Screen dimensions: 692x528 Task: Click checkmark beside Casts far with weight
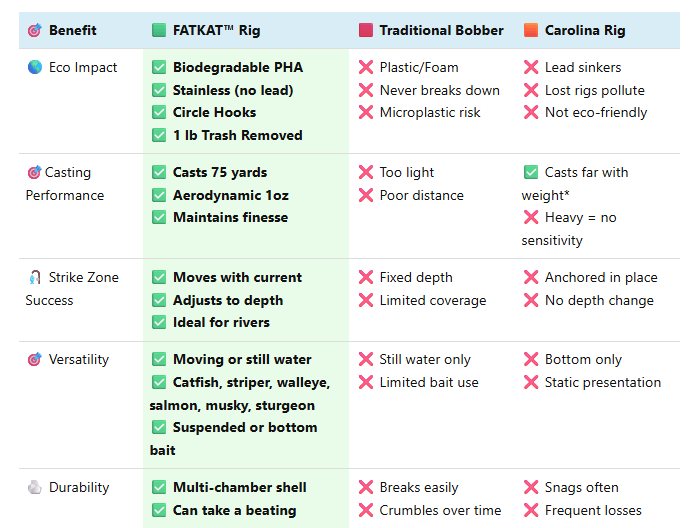pyautogui.click(x=531, y=172)
